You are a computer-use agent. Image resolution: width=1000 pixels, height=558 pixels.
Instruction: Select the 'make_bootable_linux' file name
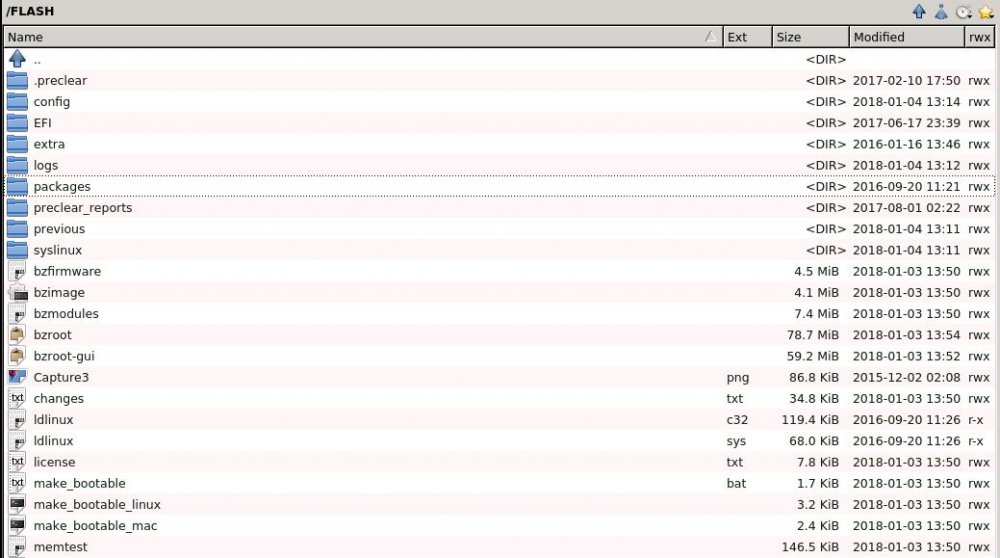click(97, 504)
